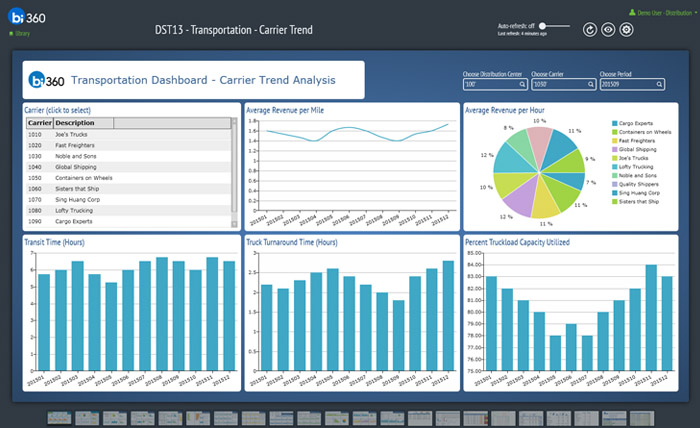Click the Description column header
Viewport: 700px width, 428px height.
tap(83, 123)
